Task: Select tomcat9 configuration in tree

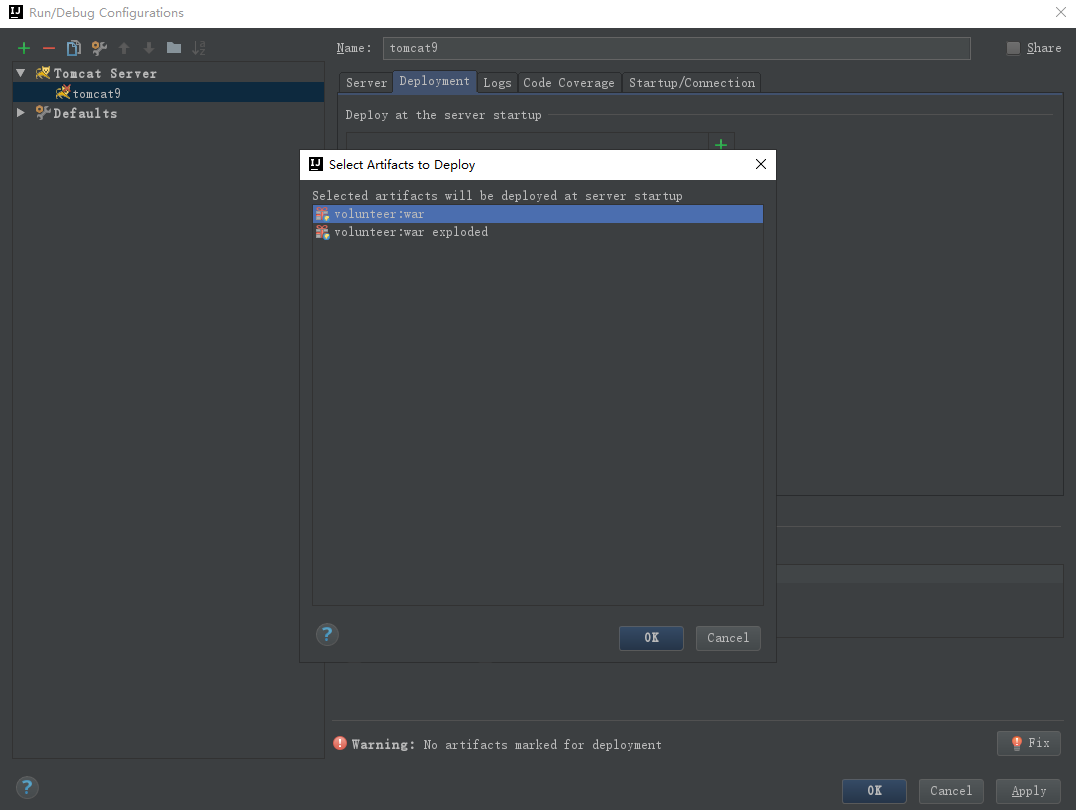Action: pos(168,93)
